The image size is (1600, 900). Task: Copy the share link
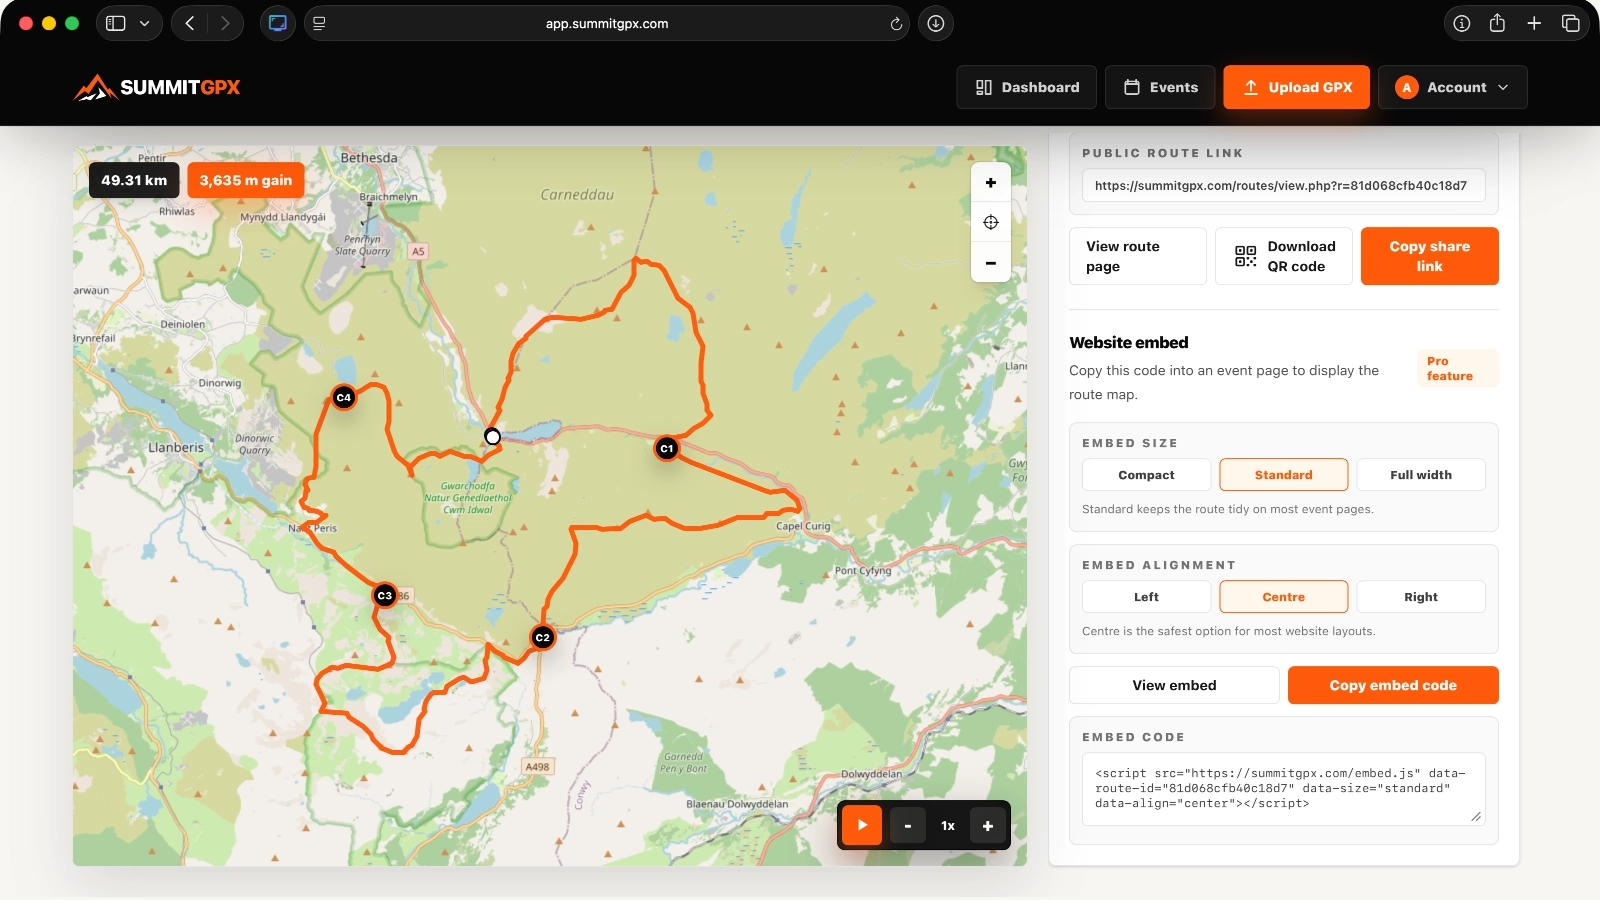1430,256
